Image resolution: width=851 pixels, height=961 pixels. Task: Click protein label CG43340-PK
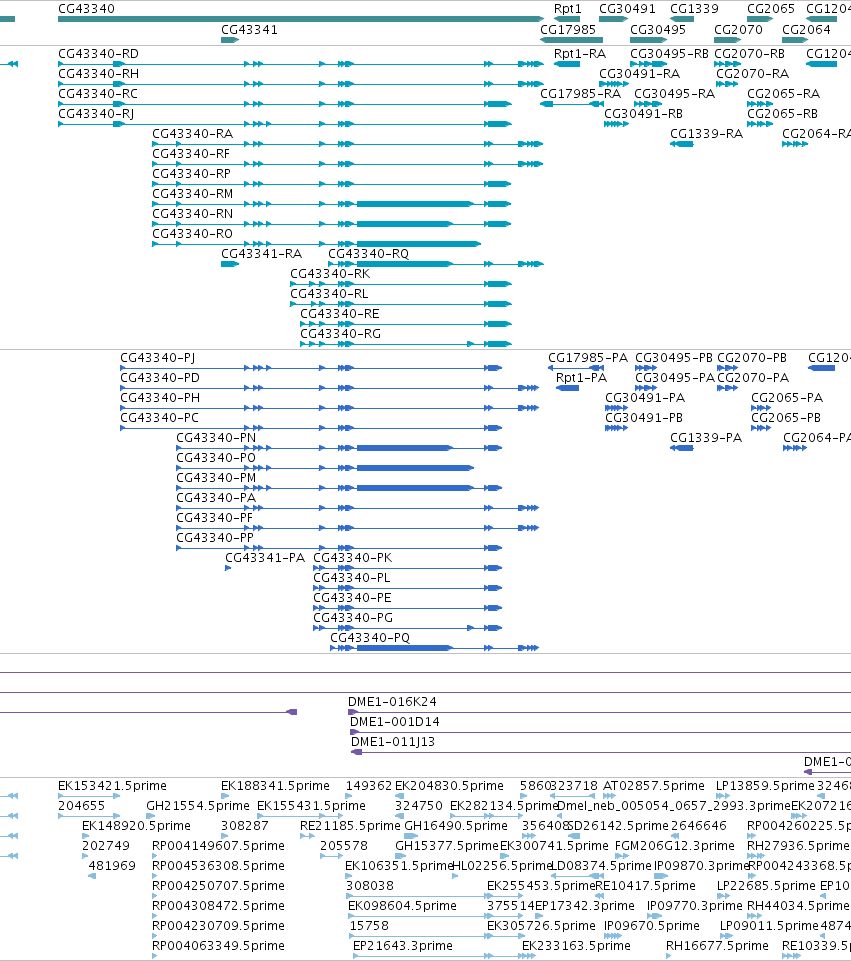click(352, 558)
